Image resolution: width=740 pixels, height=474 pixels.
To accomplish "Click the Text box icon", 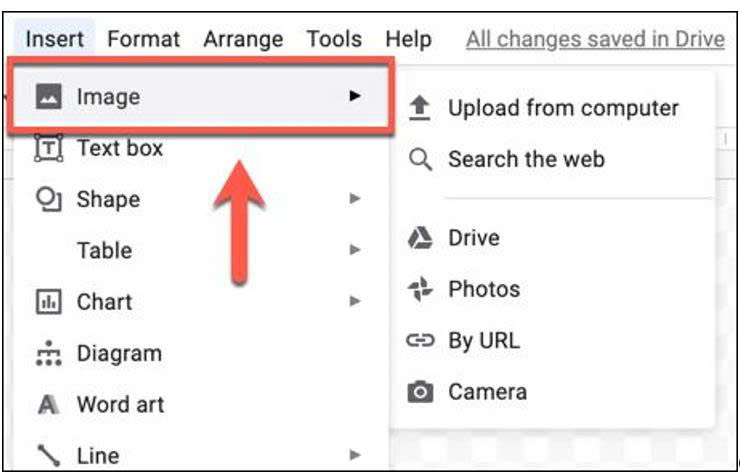I will click(x=48, y=148).
